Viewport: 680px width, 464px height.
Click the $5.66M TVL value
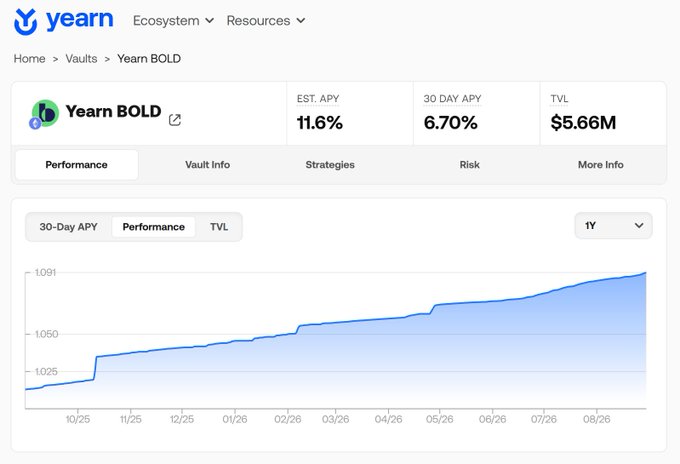point(583,123)
